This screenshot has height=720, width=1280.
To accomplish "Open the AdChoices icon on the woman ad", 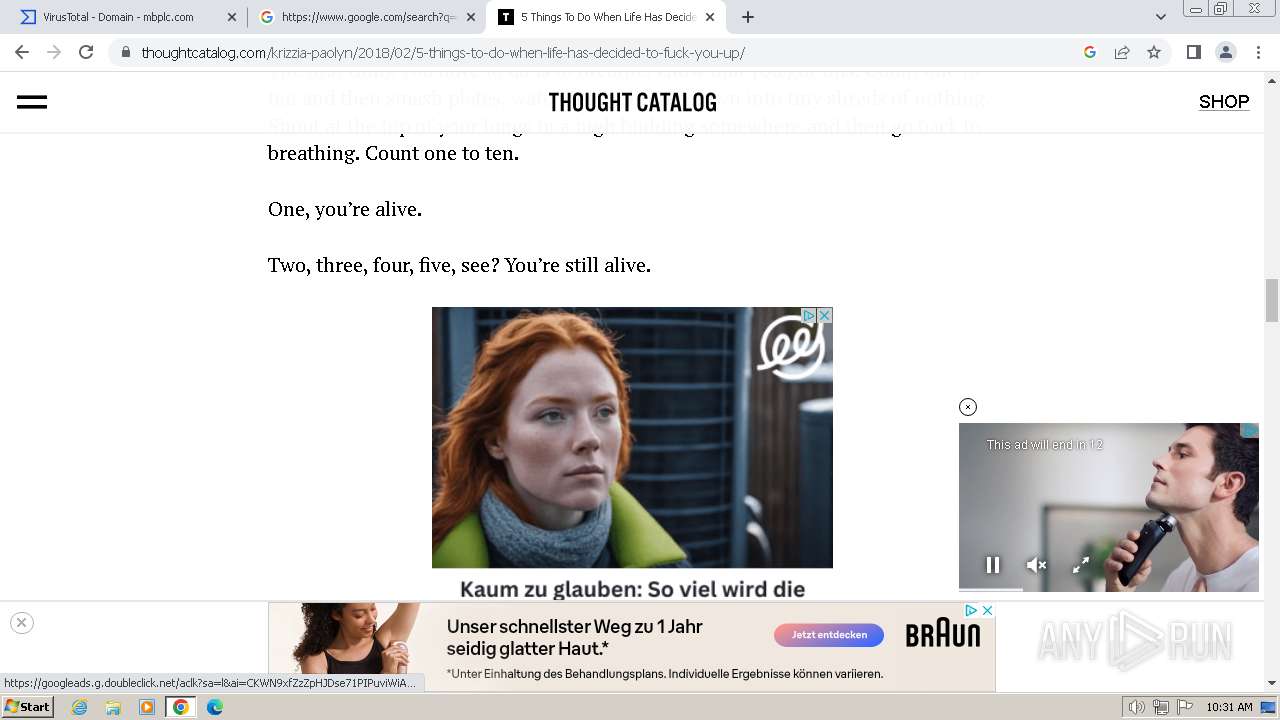I will click(809, 315).
